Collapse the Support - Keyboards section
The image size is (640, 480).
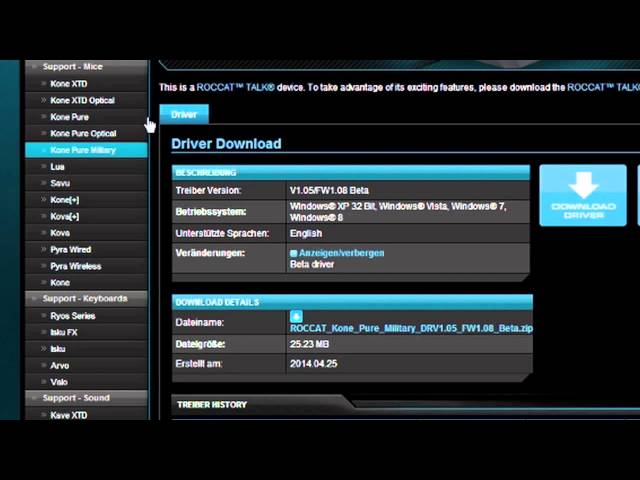86,298
